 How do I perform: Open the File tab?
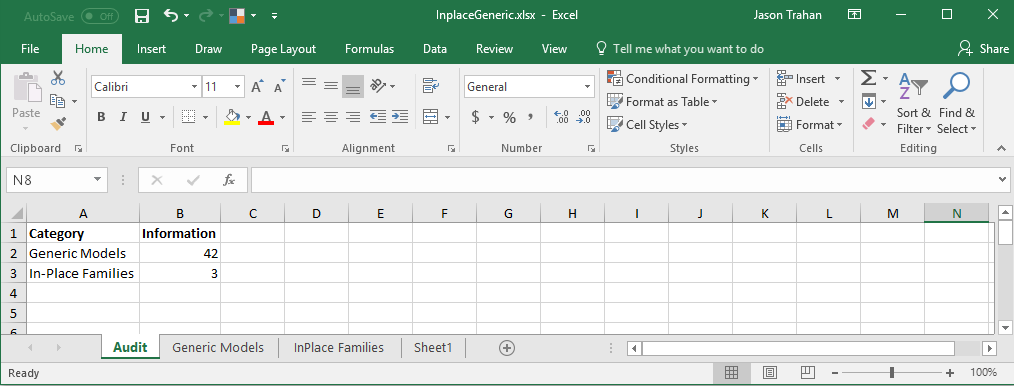[30, 48]
